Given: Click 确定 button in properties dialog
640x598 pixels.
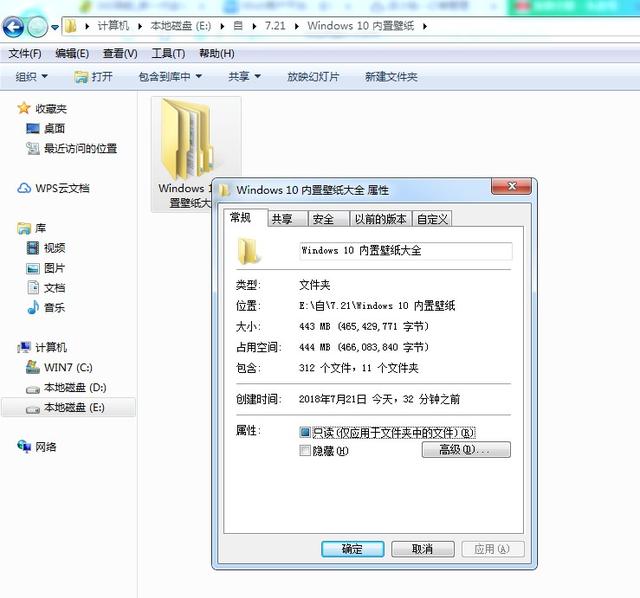Looking at the screenshot, I should click(x=352, y=549).
